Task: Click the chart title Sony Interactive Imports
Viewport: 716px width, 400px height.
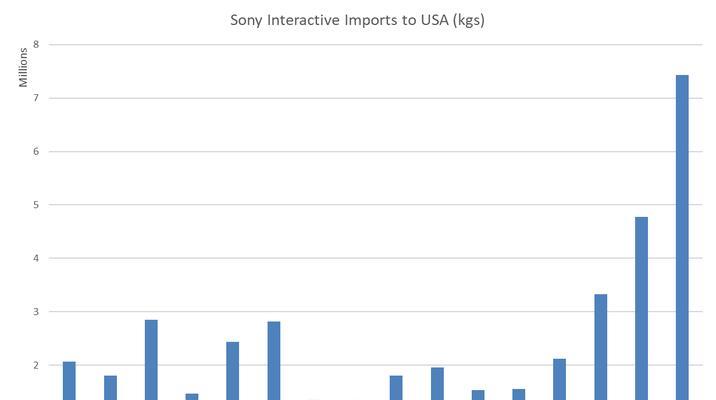Action: [357, 21]
